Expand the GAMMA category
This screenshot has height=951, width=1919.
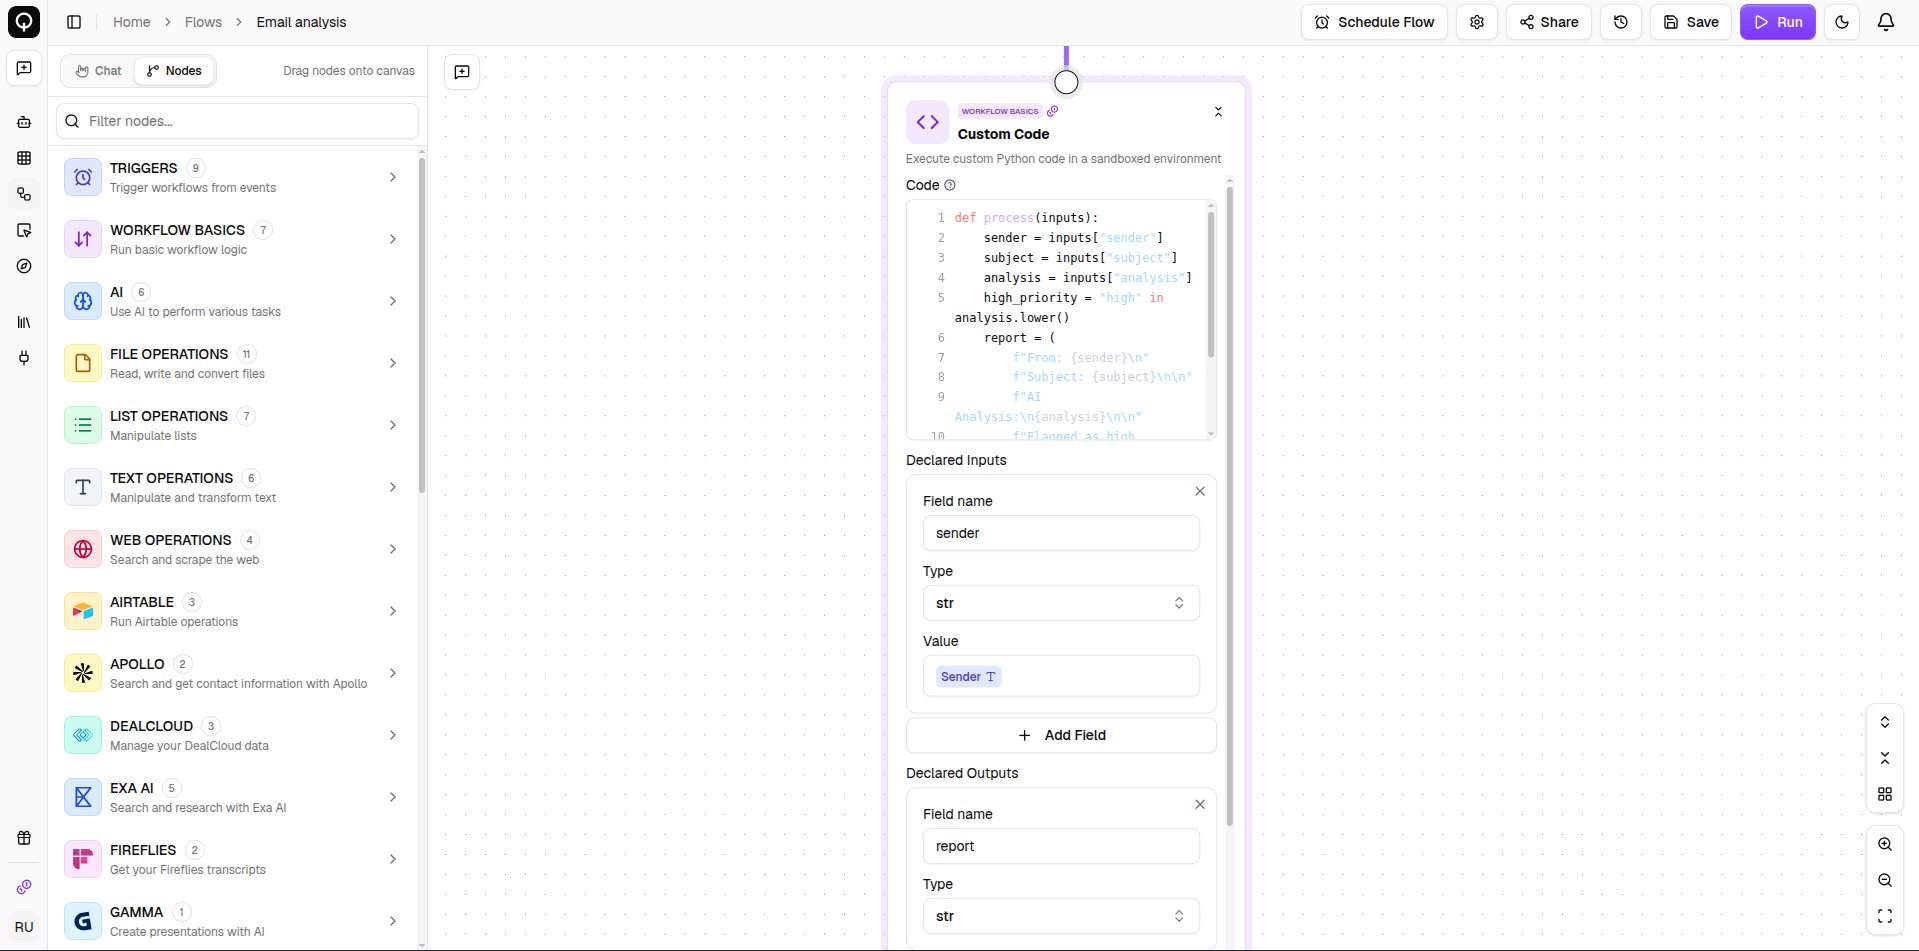pyautogui.click(x=232, y=921)
